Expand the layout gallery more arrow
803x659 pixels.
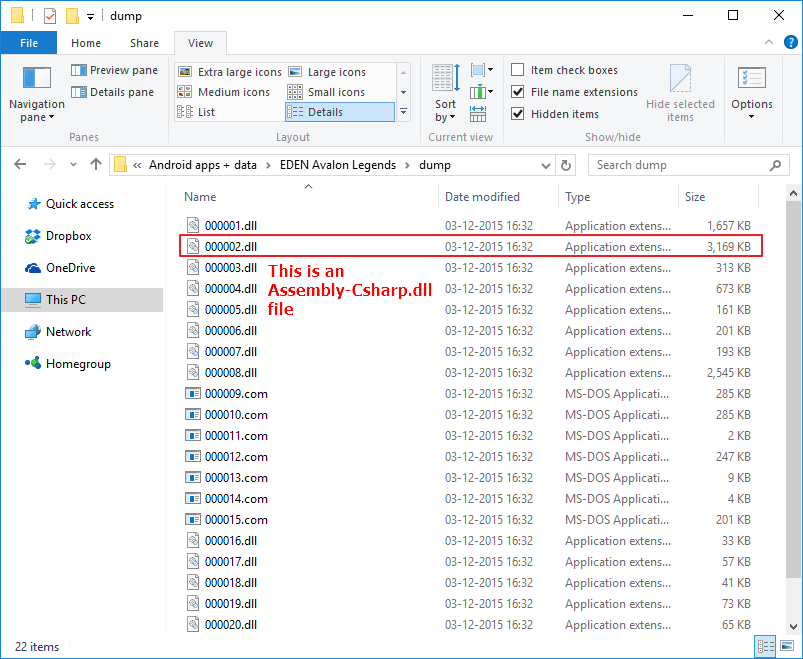point(404,112)
